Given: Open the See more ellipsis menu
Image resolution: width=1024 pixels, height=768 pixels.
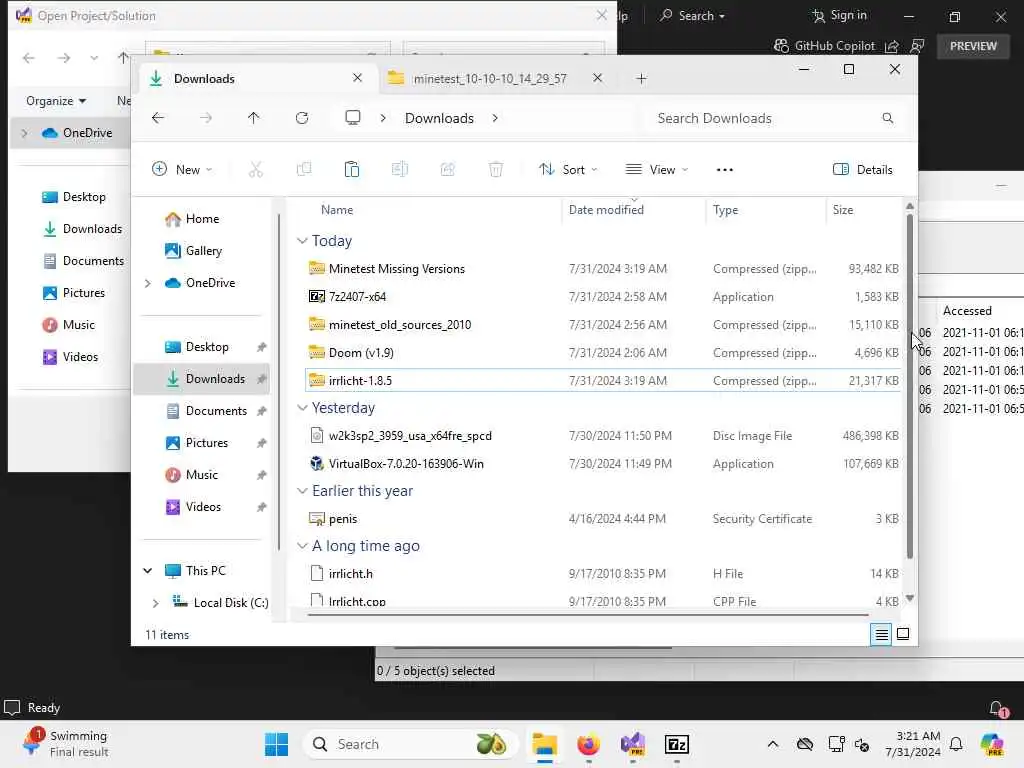Looking at the screenshot, I should click(x=724, y=170).
